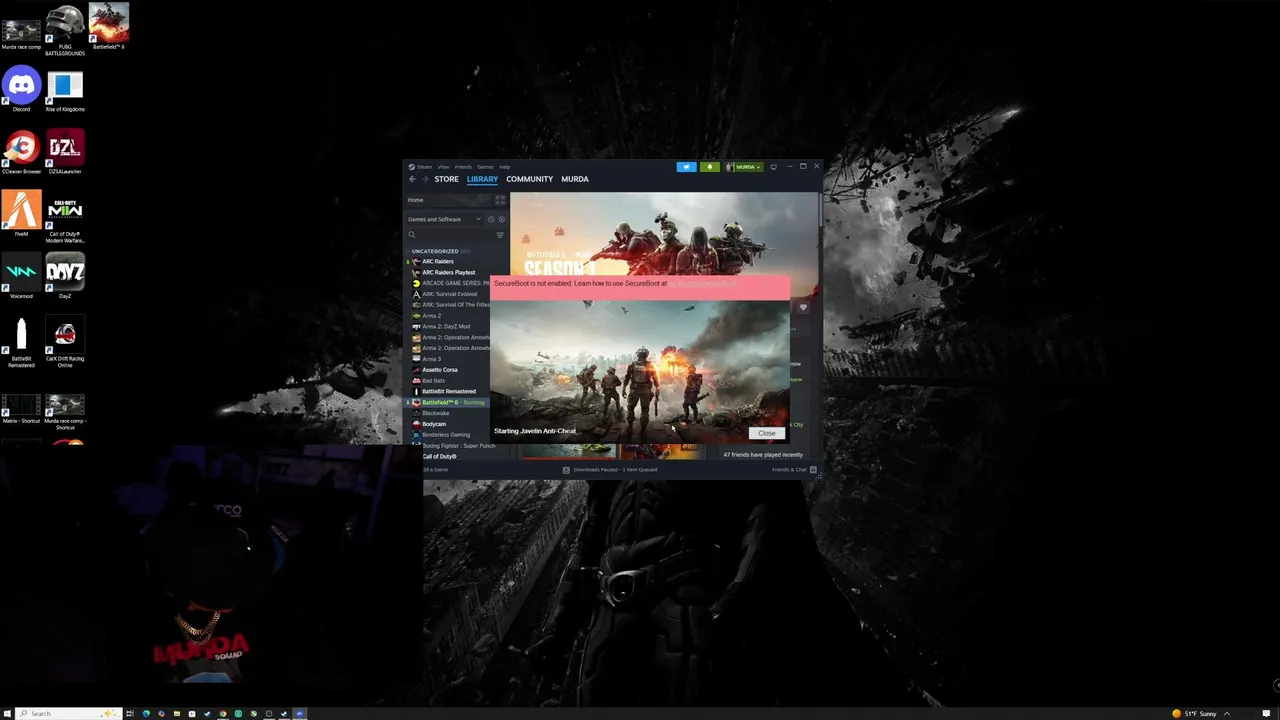The width and height of the screenshot is (1280, 720).
Task: Select BattleBit Remastered in Steam library list
Action: point(449,391)
